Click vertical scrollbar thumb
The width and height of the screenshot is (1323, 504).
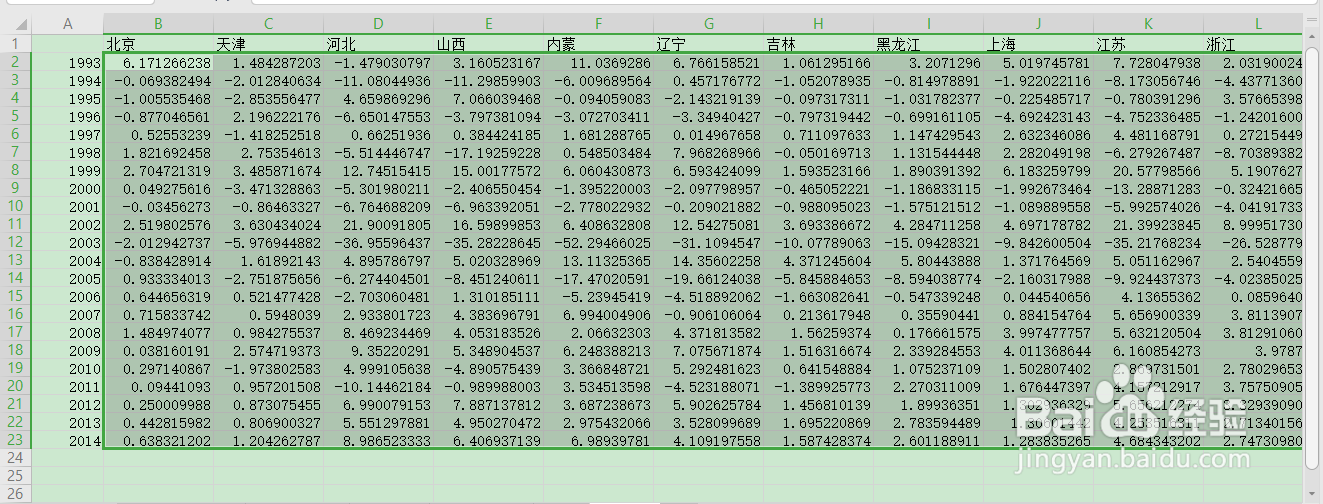(x=1313, y=256)
